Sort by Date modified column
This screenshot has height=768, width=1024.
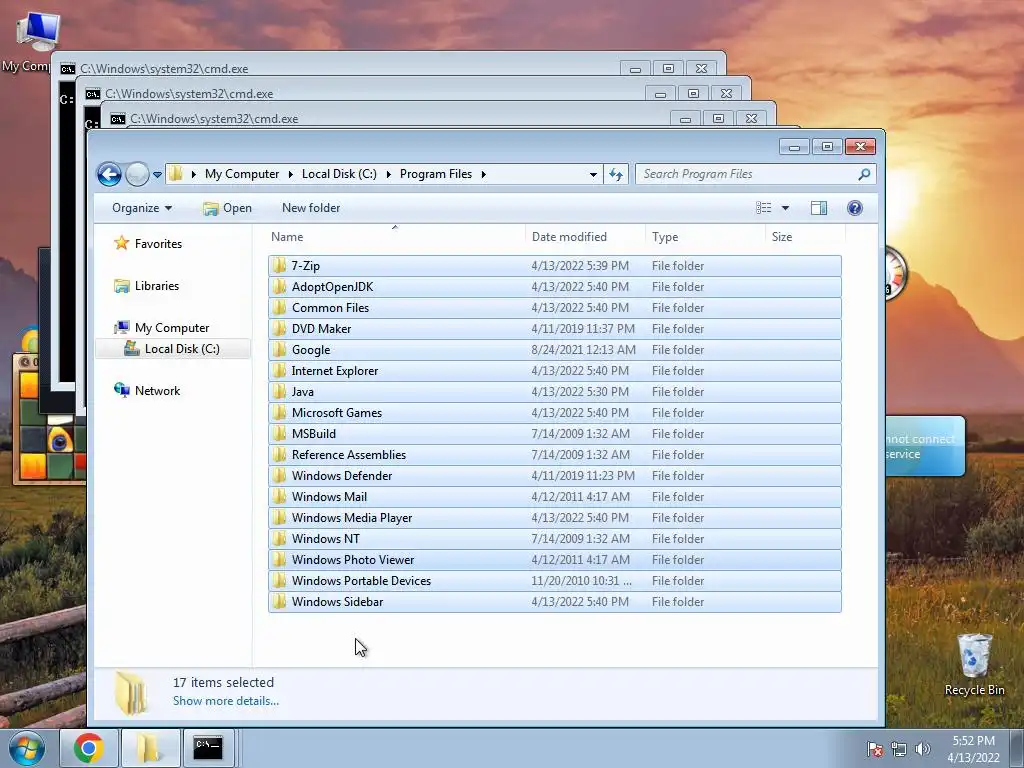pos(585,236)
